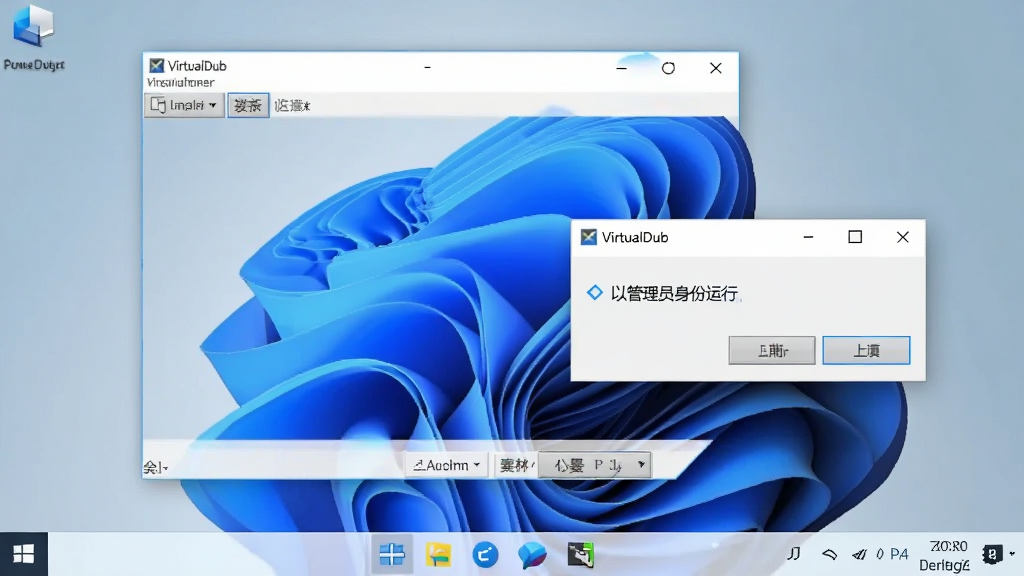Click the status text at bottom-left of VirtualDub
Image resolution: width=1024 pixels, height=576 pixels.
coord(155,468)
